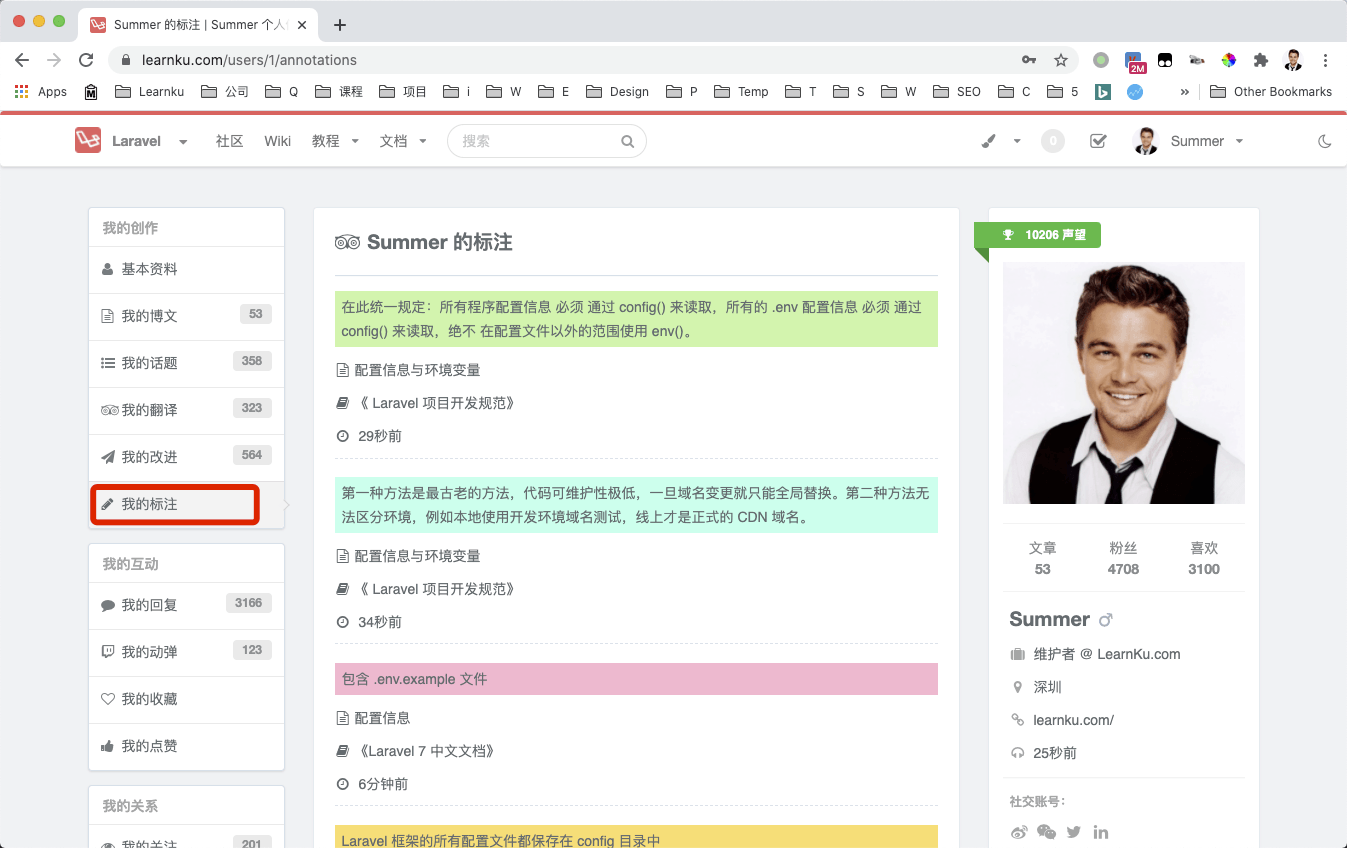Open the theme paintbrush icon in the navbar
1347x848 pixels.
click(x=989, y=141)
